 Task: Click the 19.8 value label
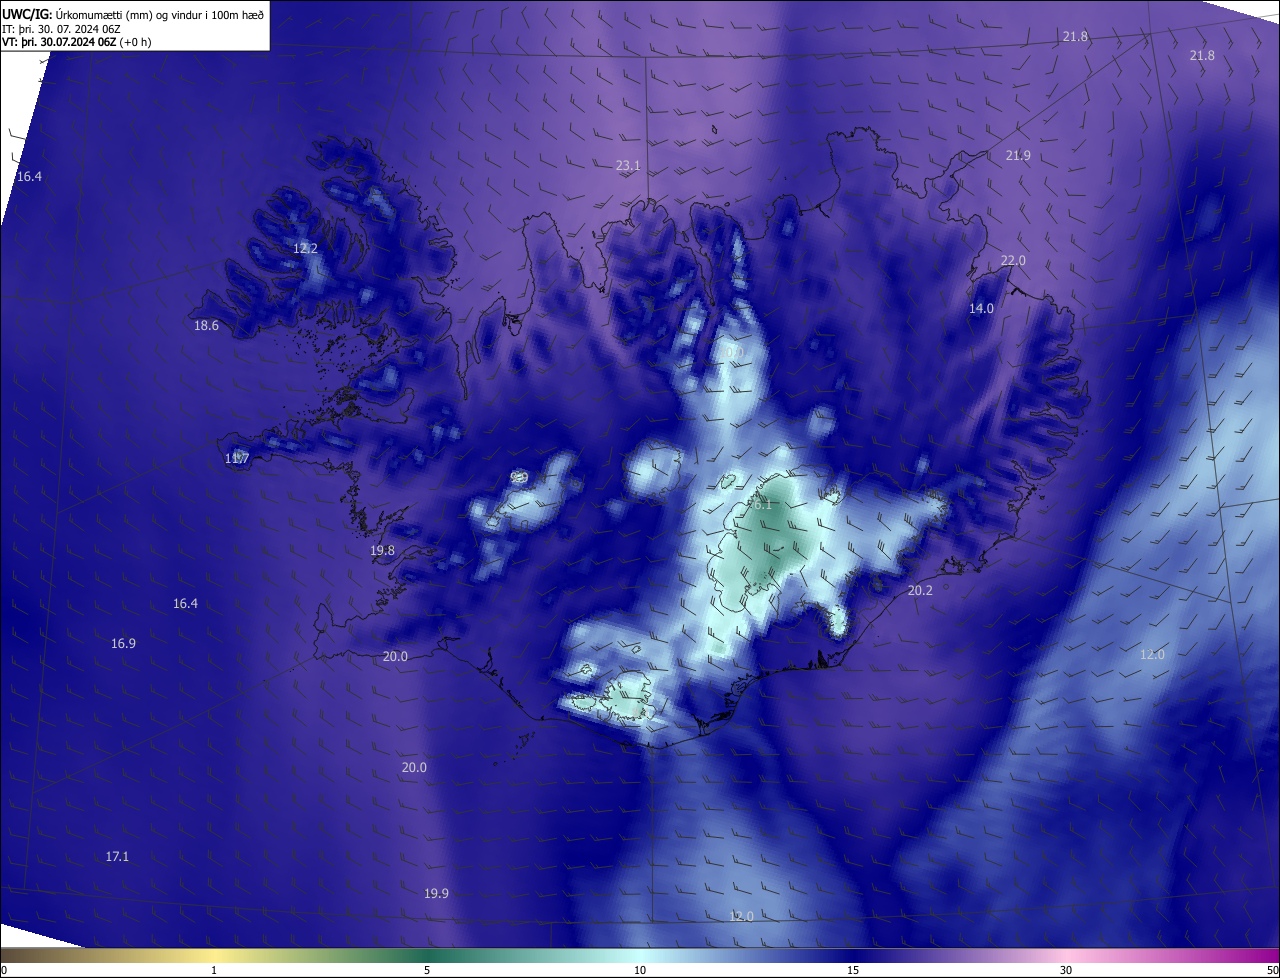click(382, 551)
